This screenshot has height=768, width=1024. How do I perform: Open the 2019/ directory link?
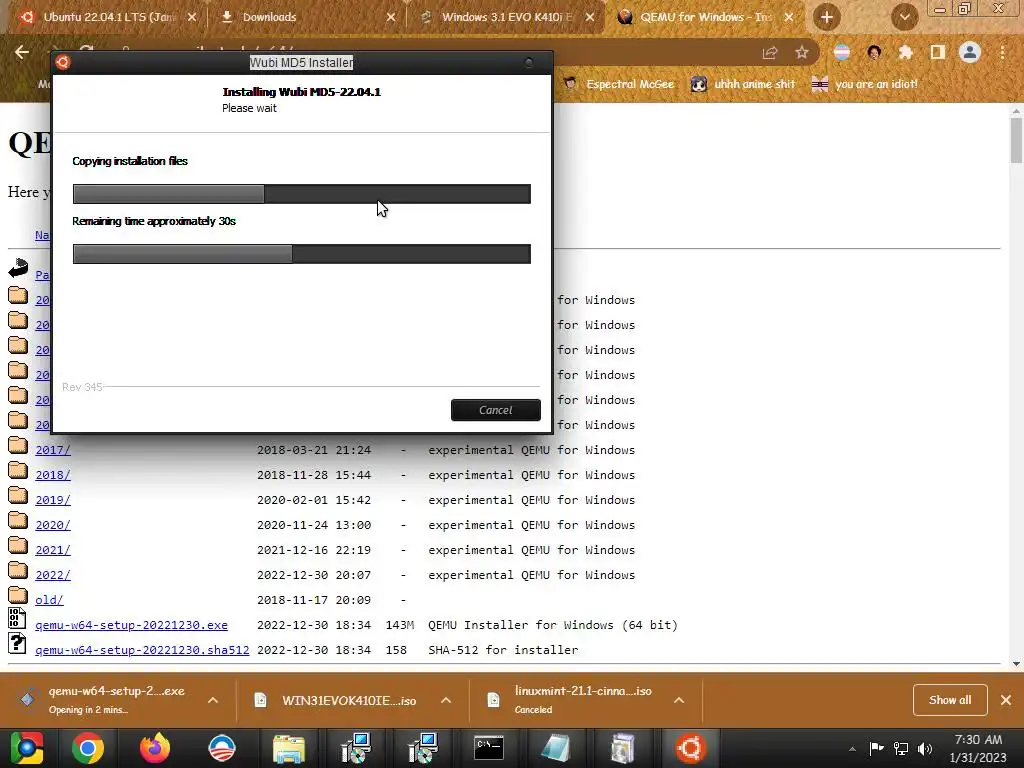(x=53, y=500)
